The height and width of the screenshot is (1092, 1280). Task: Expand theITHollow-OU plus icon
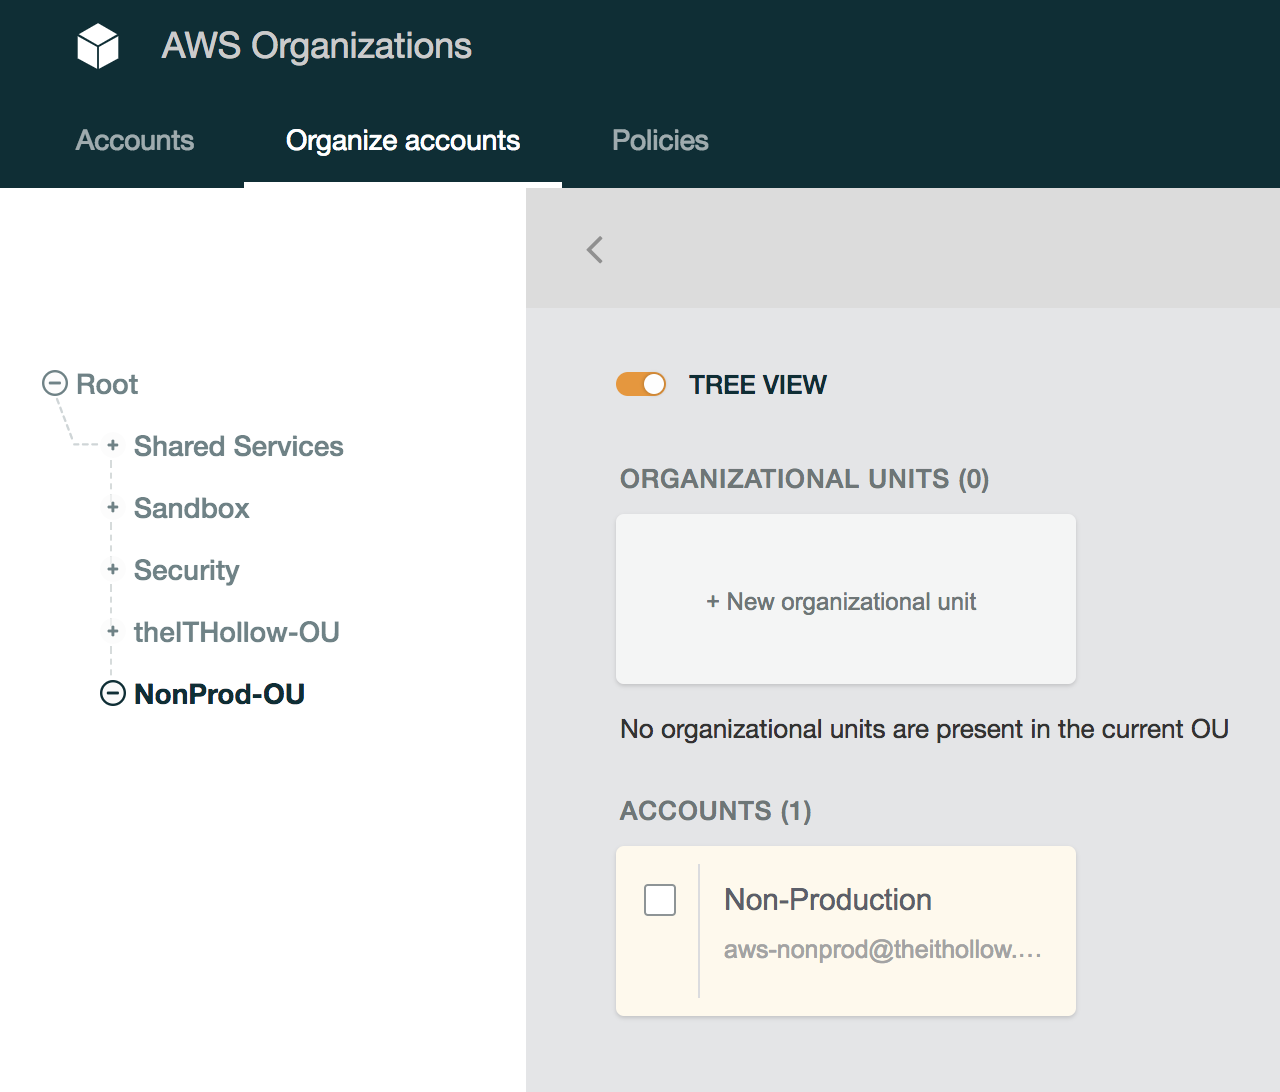[113, 631]
